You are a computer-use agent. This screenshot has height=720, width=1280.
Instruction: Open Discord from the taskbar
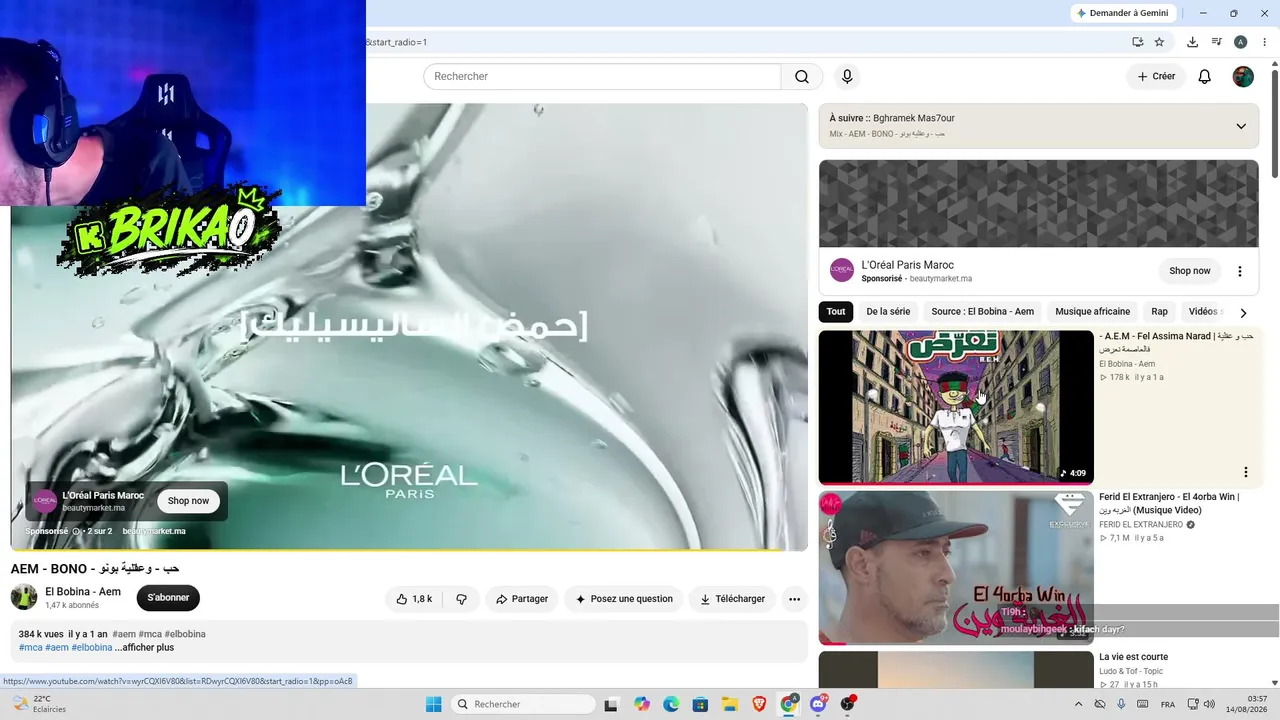click(x=818, y=704)
